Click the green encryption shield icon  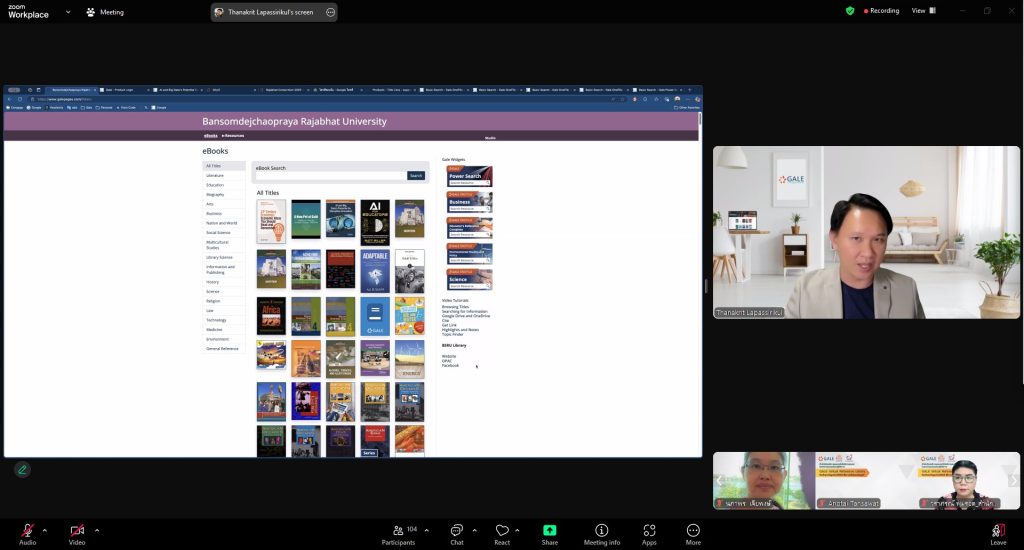click(850, 11)
